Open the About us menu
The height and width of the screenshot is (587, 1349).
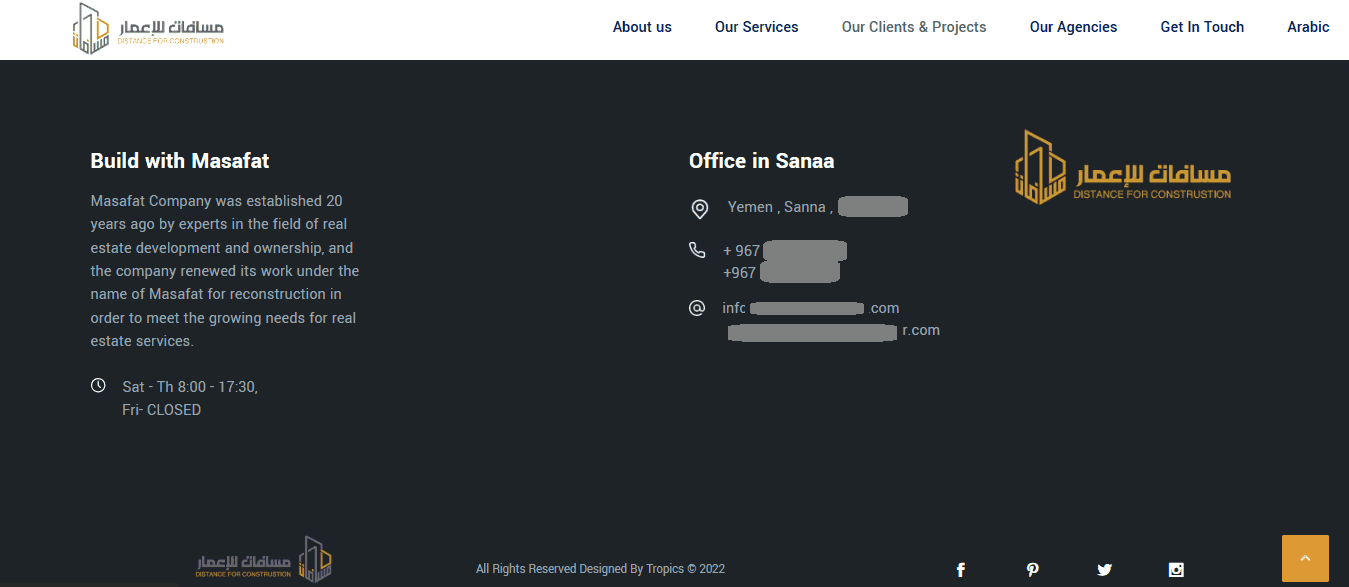tap(642, 27)
